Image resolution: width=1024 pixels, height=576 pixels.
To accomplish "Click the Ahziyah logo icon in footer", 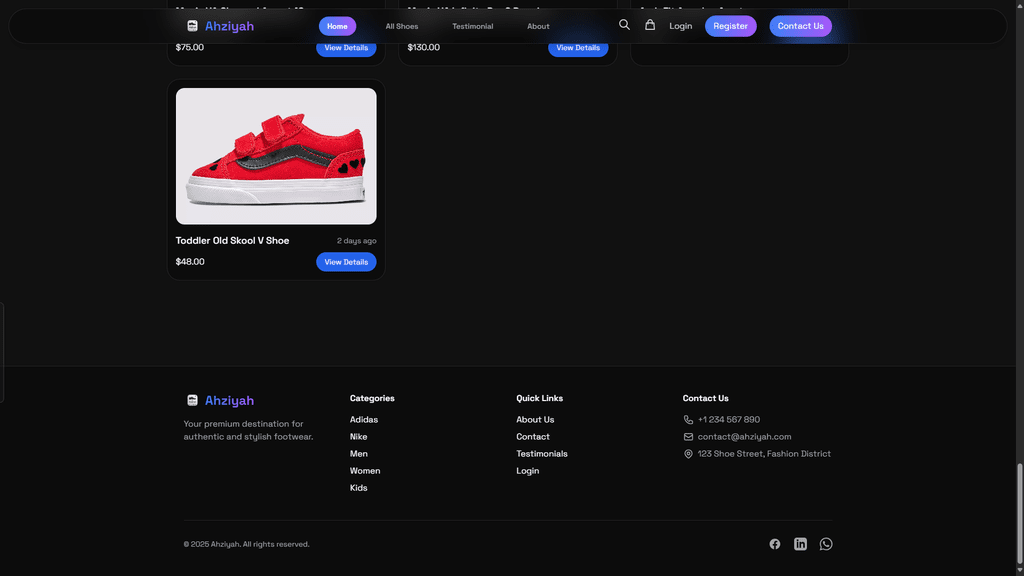I will point(192,400).
